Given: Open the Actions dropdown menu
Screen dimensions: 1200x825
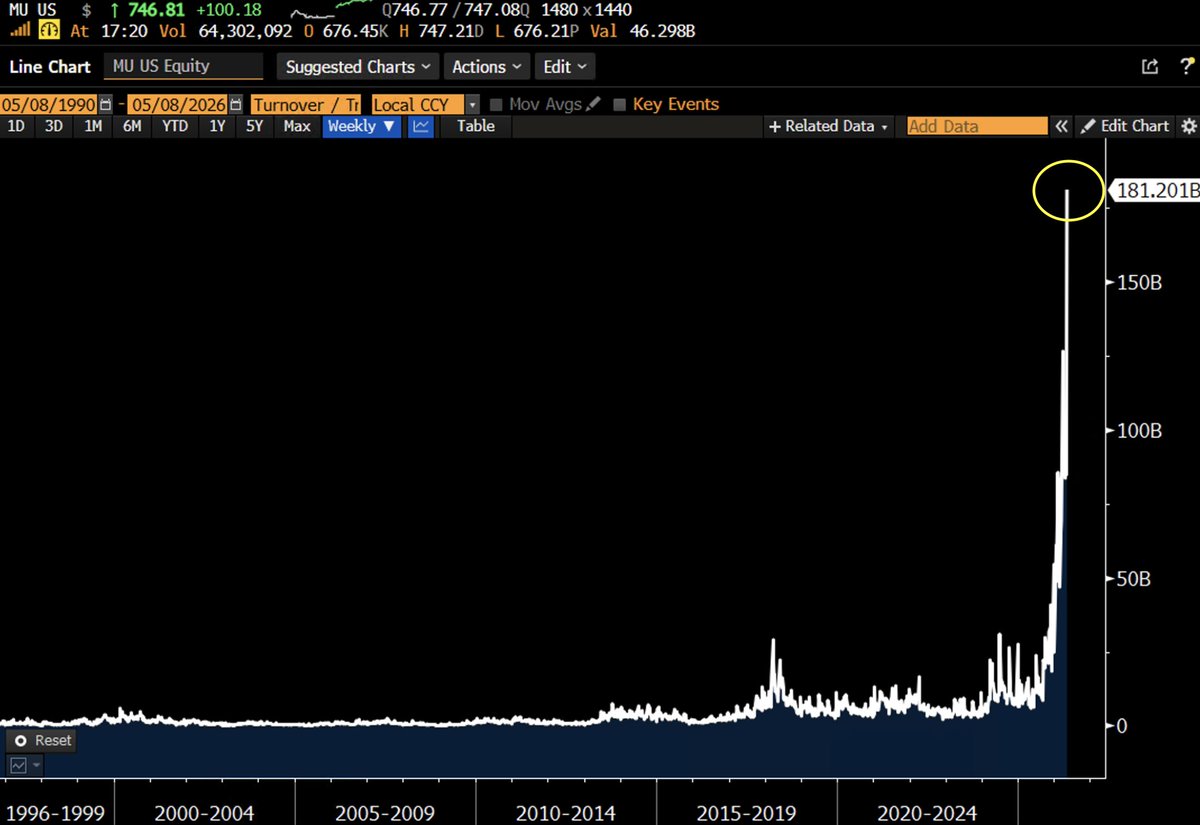Looking at the screenshot, I should coord(487,67).
